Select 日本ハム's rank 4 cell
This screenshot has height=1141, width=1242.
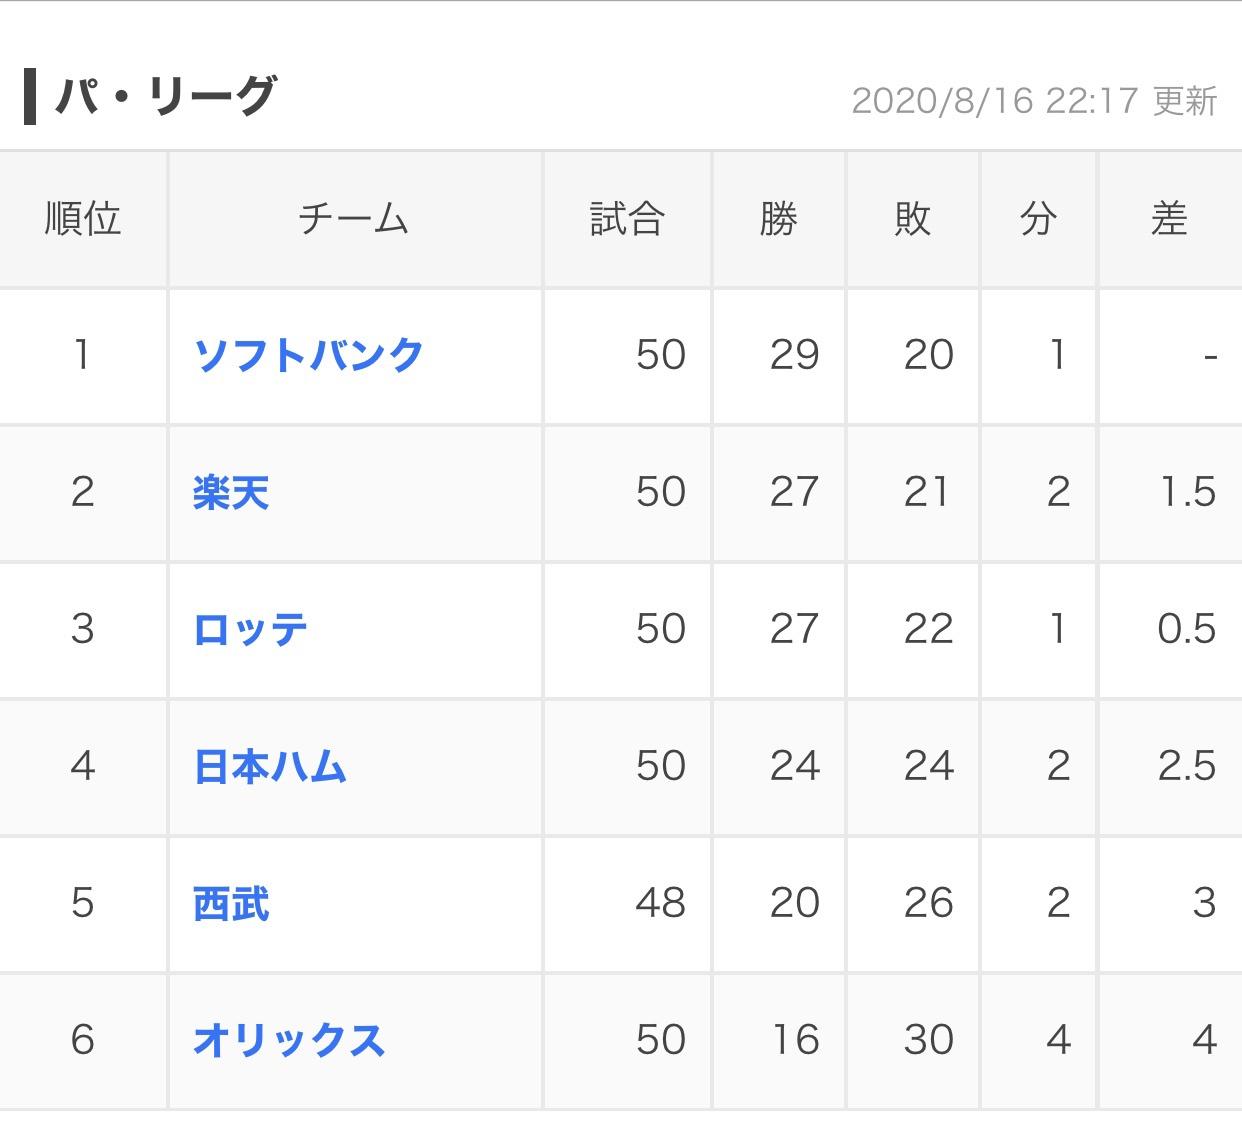click(83, 766)
